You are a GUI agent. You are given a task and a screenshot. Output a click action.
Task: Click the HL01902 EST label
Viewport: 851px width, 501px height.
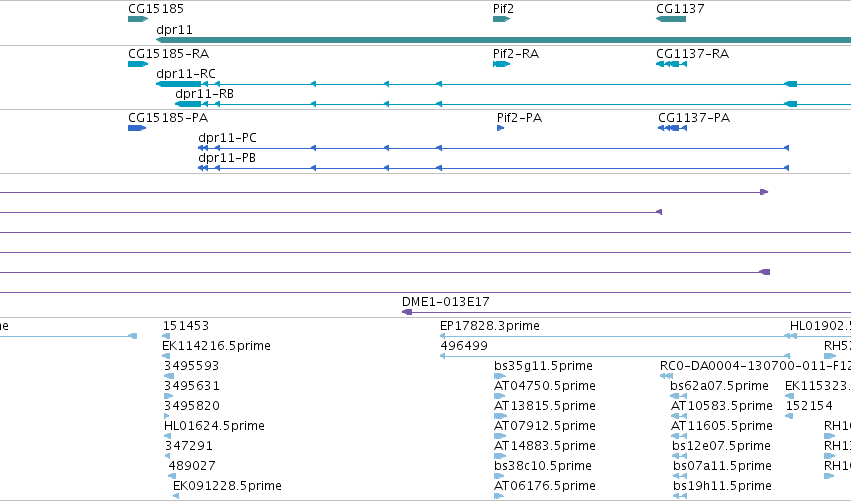coord(820,326)
